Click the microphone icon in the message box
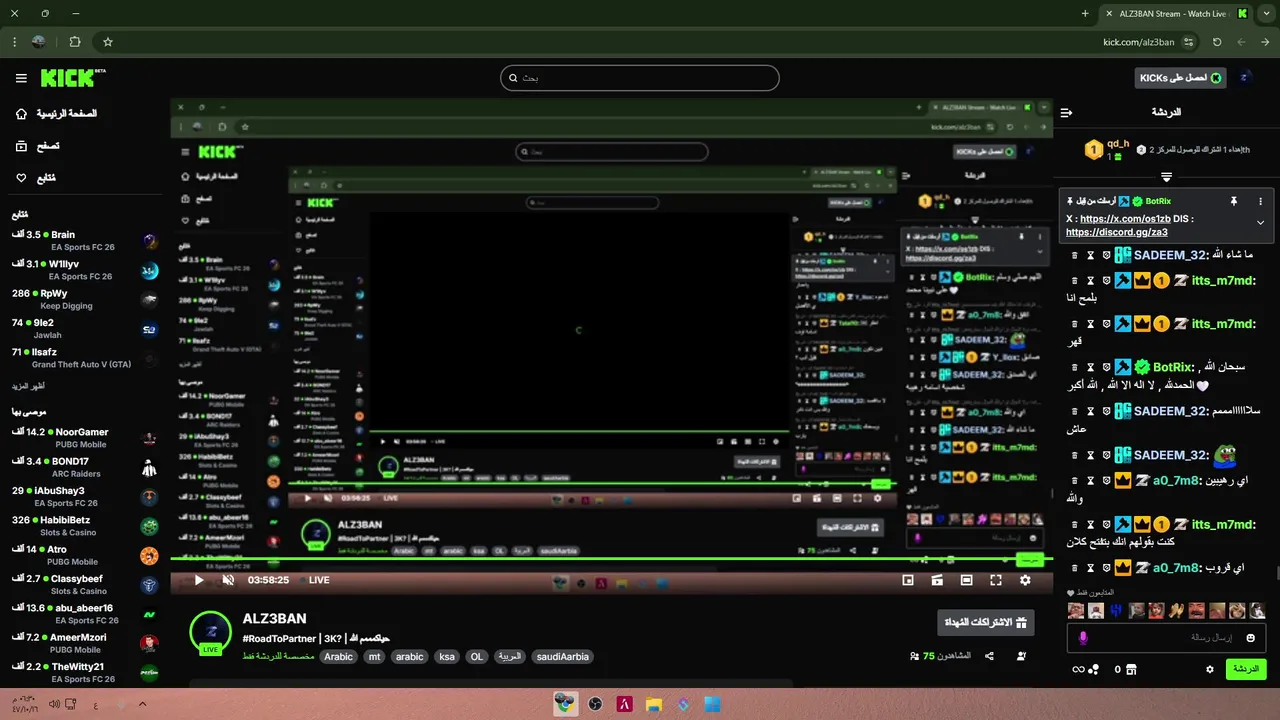Image resolution: width=1280 pixels, height=720 pixels. (1082, 637)
